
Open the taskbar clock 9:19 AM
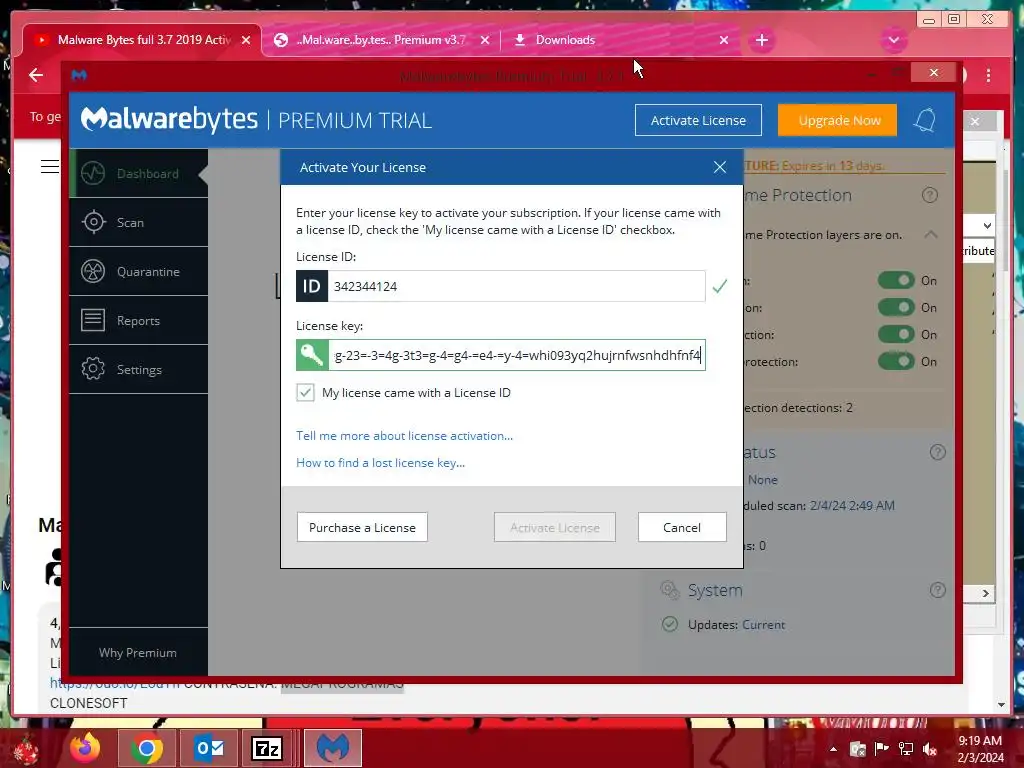980,749
